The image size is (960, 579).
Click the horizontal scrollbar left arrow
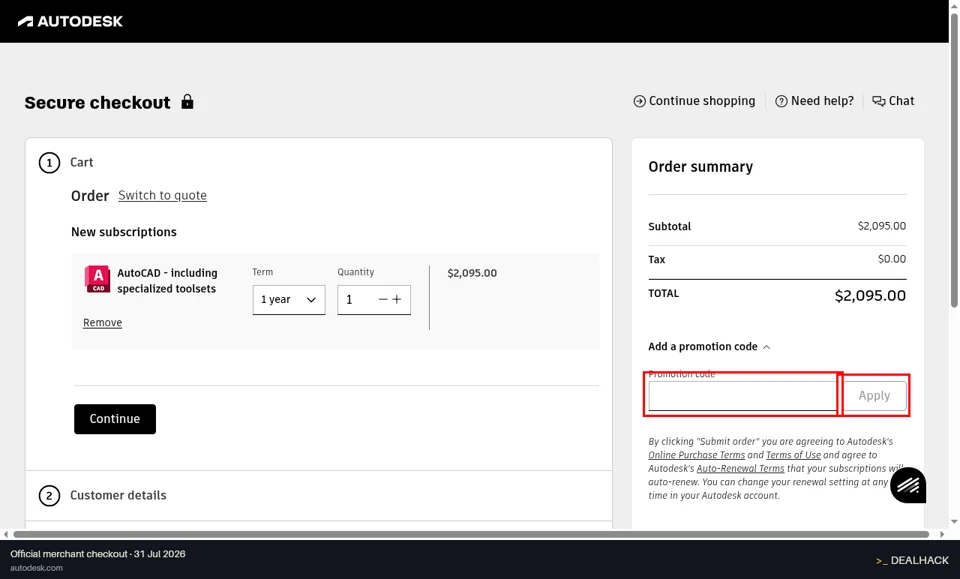[6, 534]
